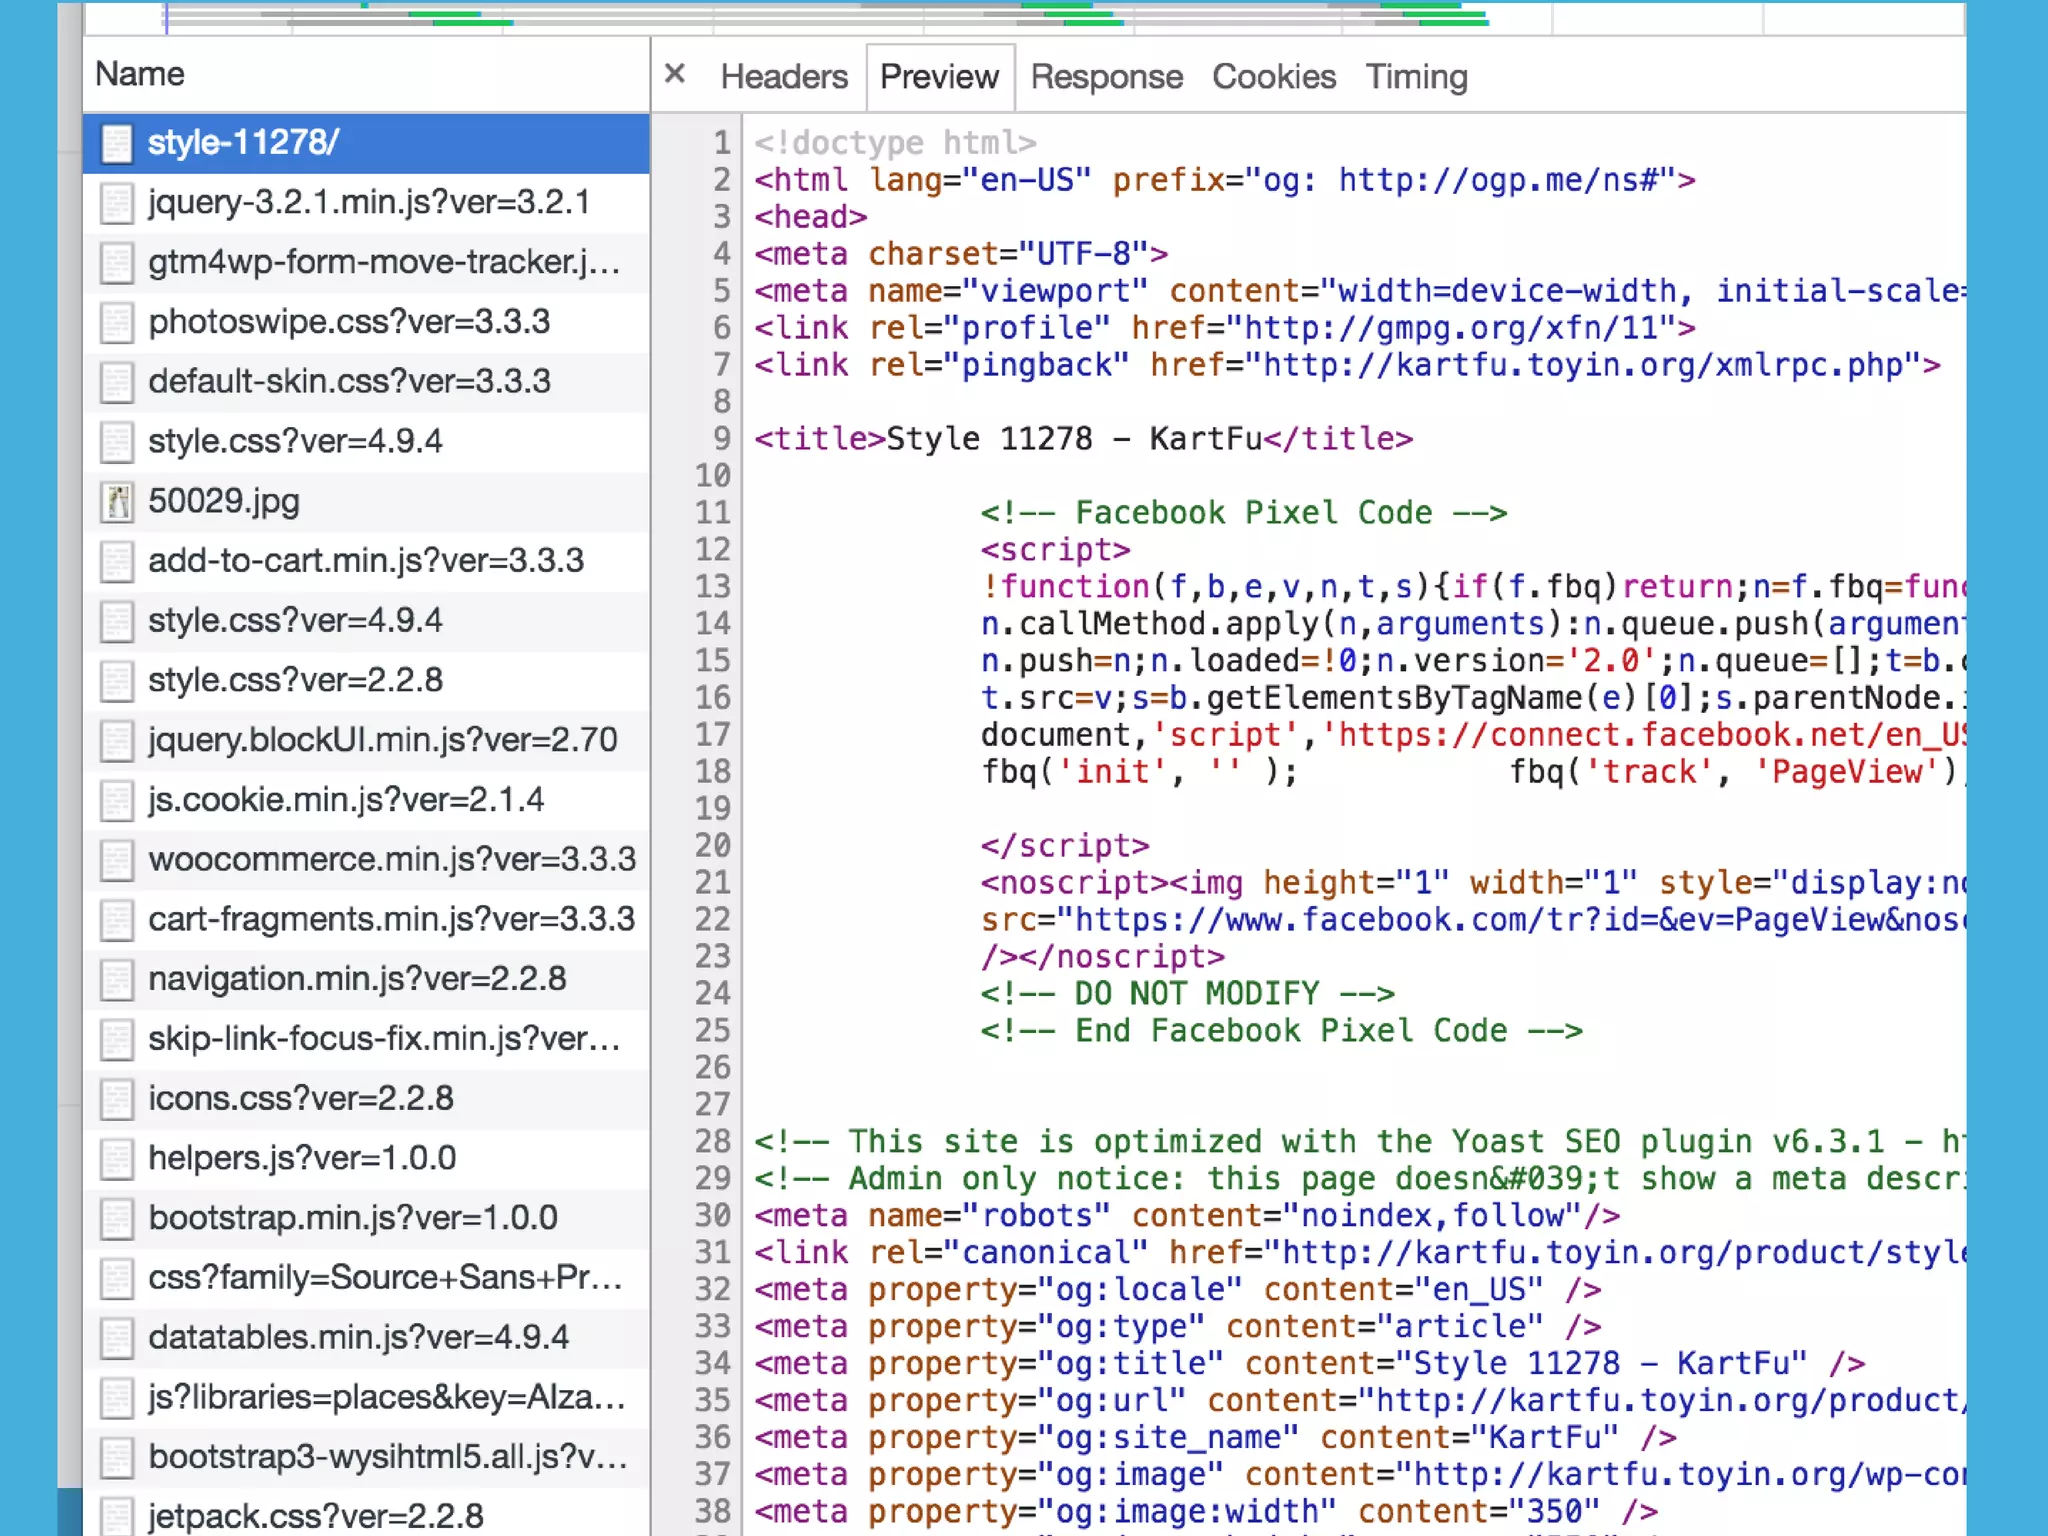The image size is (2048, 1536).
Task: Select the cart-fragments.min.js request
Action: click(x=391, y=919)
